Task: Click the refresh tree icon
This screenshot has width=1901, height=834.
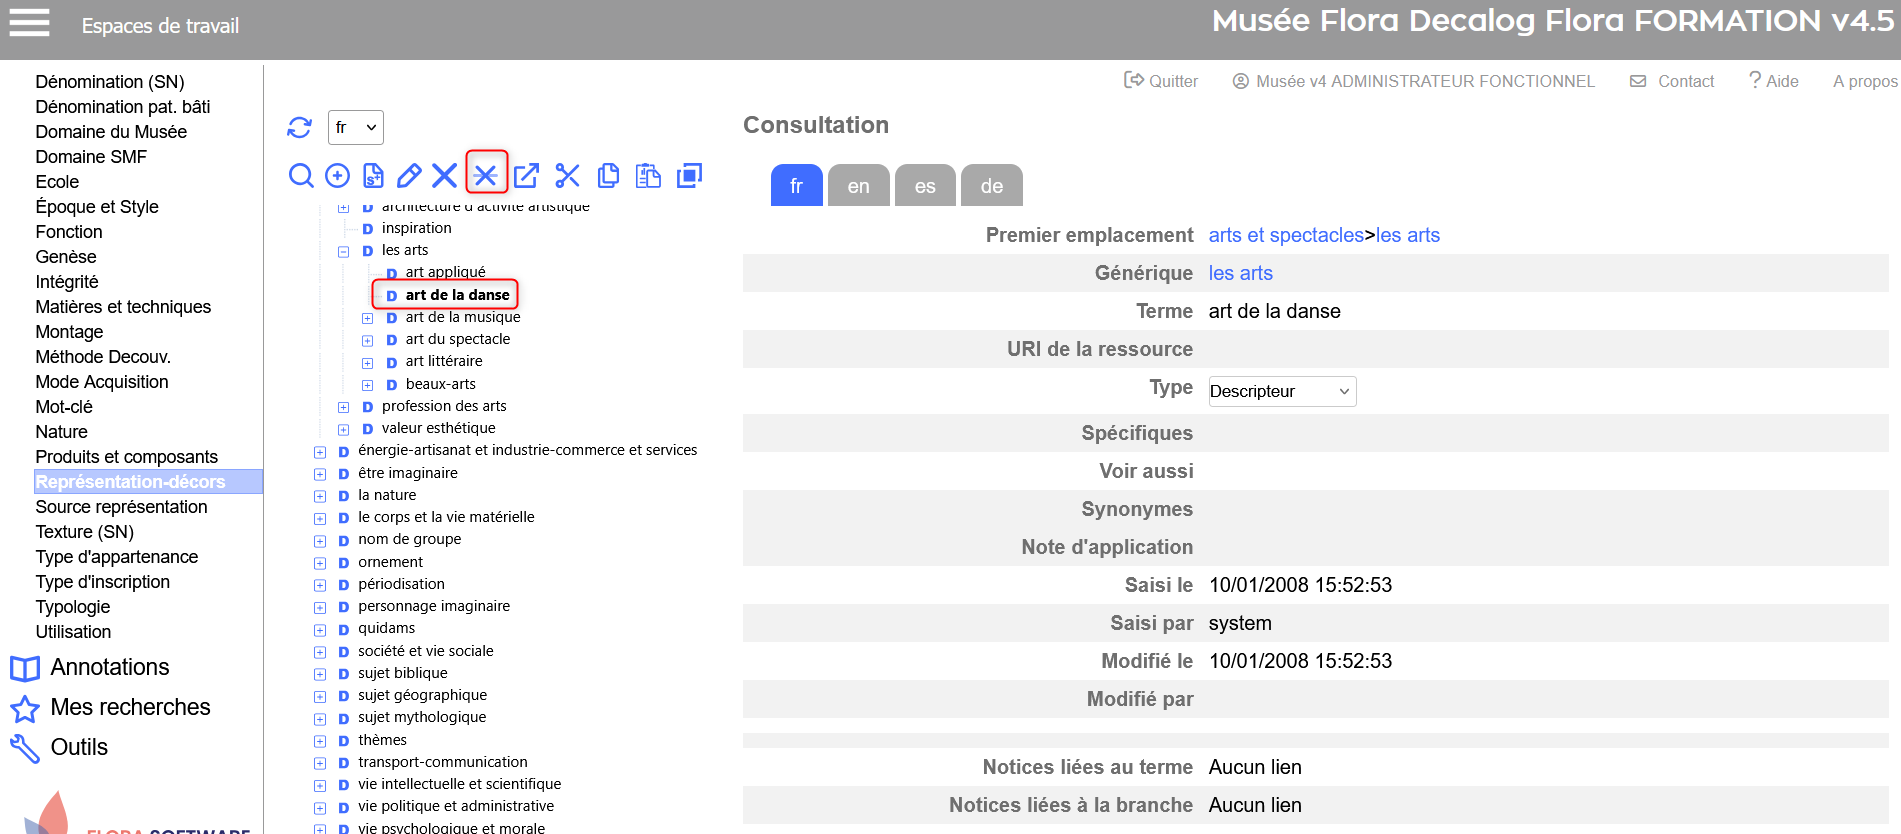Action: pyautogui.click(x=299, y=127)
